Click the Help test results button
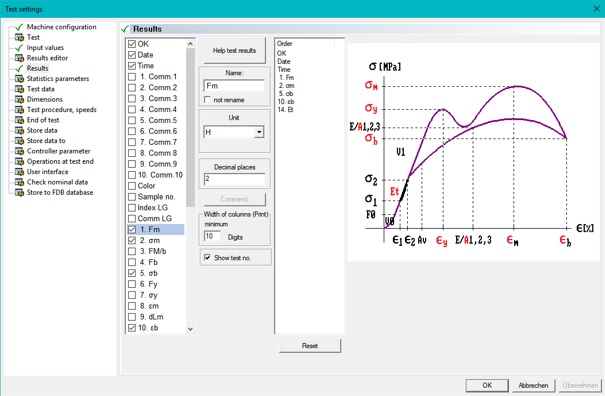Viewport: 605px width, 396px height. [234, 51]
